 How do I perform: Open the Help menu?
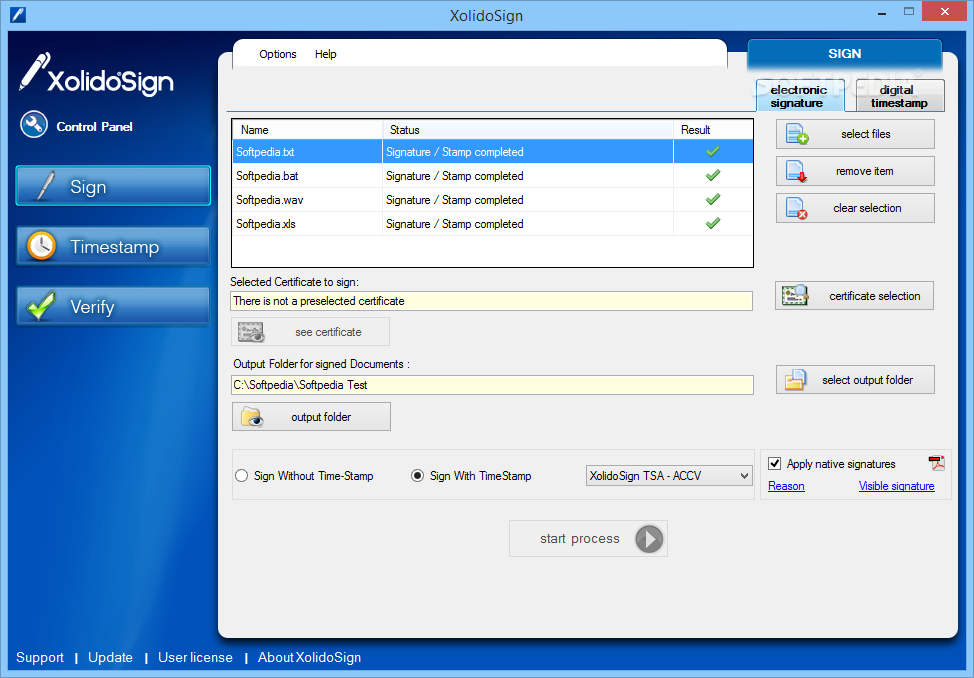tap(325, 54)
